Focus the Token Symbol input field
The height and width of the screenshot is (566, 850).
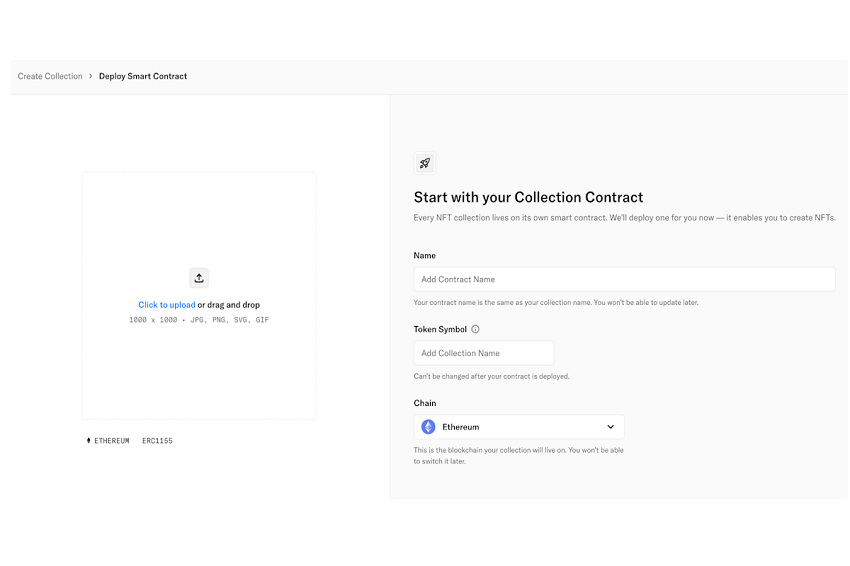[484, 353]
